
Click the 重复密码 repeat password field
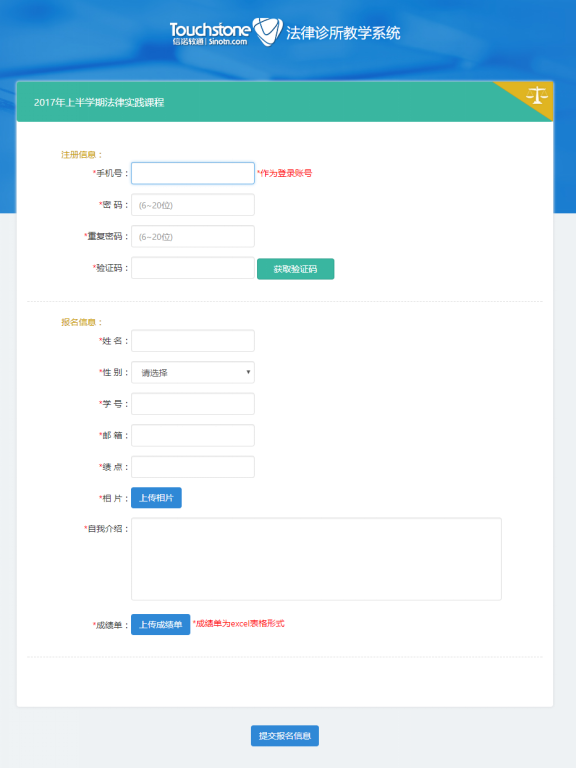point(193,237)
